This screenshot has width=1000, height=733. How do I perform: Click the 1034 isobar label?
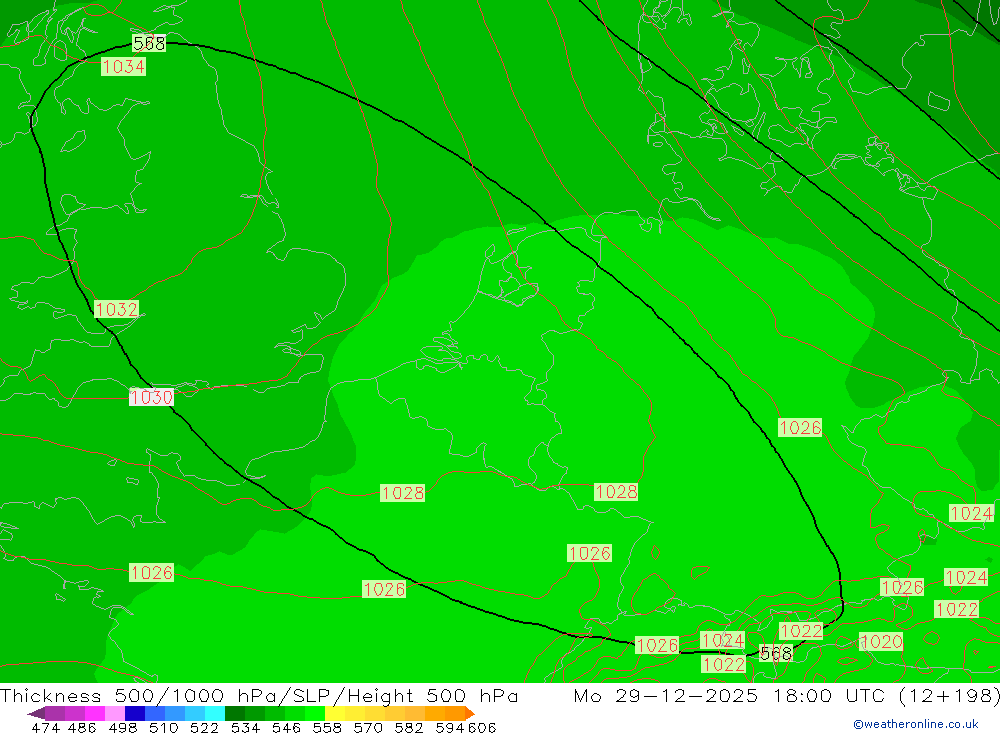(x=124, y=66)
